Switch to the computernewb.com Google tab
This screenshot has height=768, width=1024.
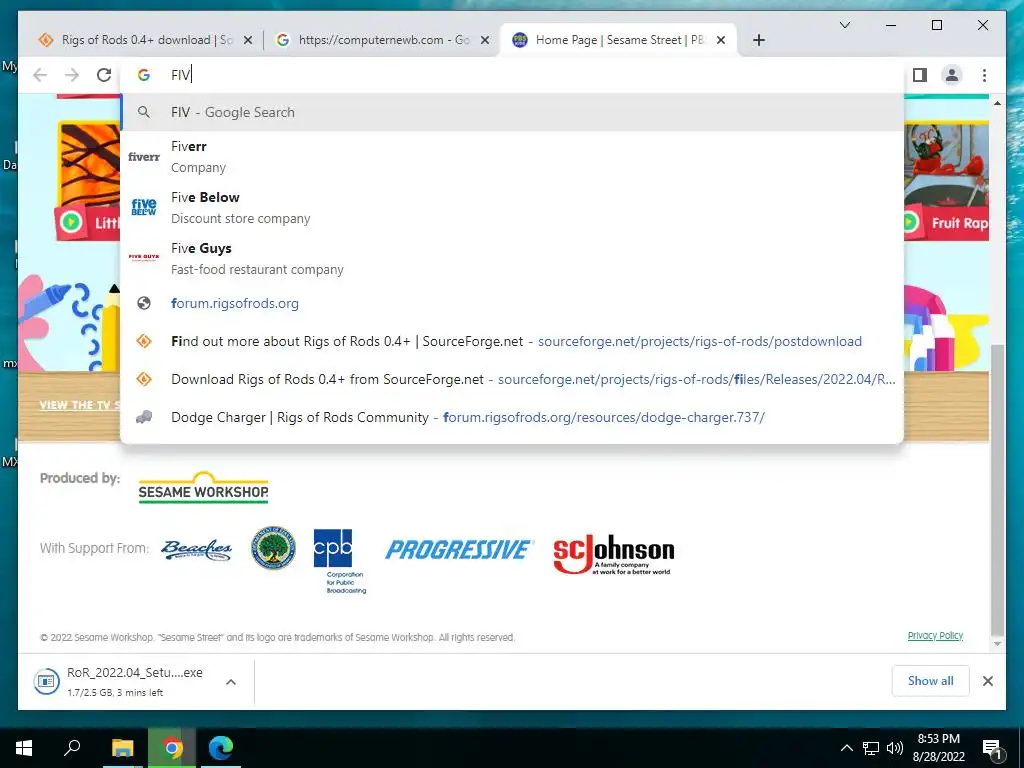pyautogui.click(x=382, y=40)
